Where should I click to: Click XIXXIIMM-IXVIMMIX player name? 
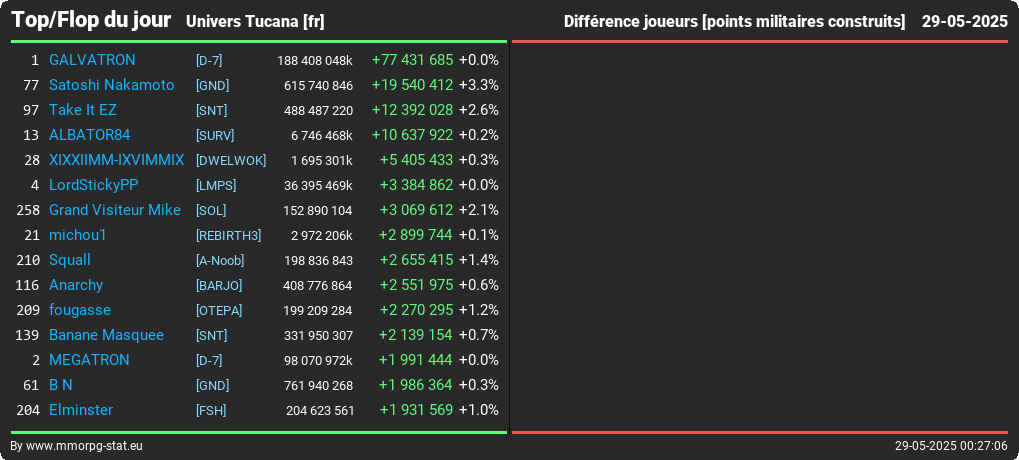(x=117, y=160)
